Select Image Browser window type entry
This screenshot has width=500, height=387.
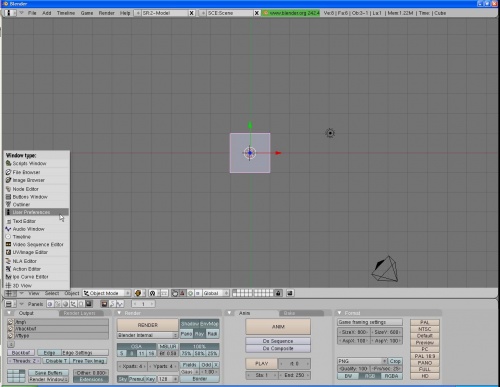click(x=37, y=180)
